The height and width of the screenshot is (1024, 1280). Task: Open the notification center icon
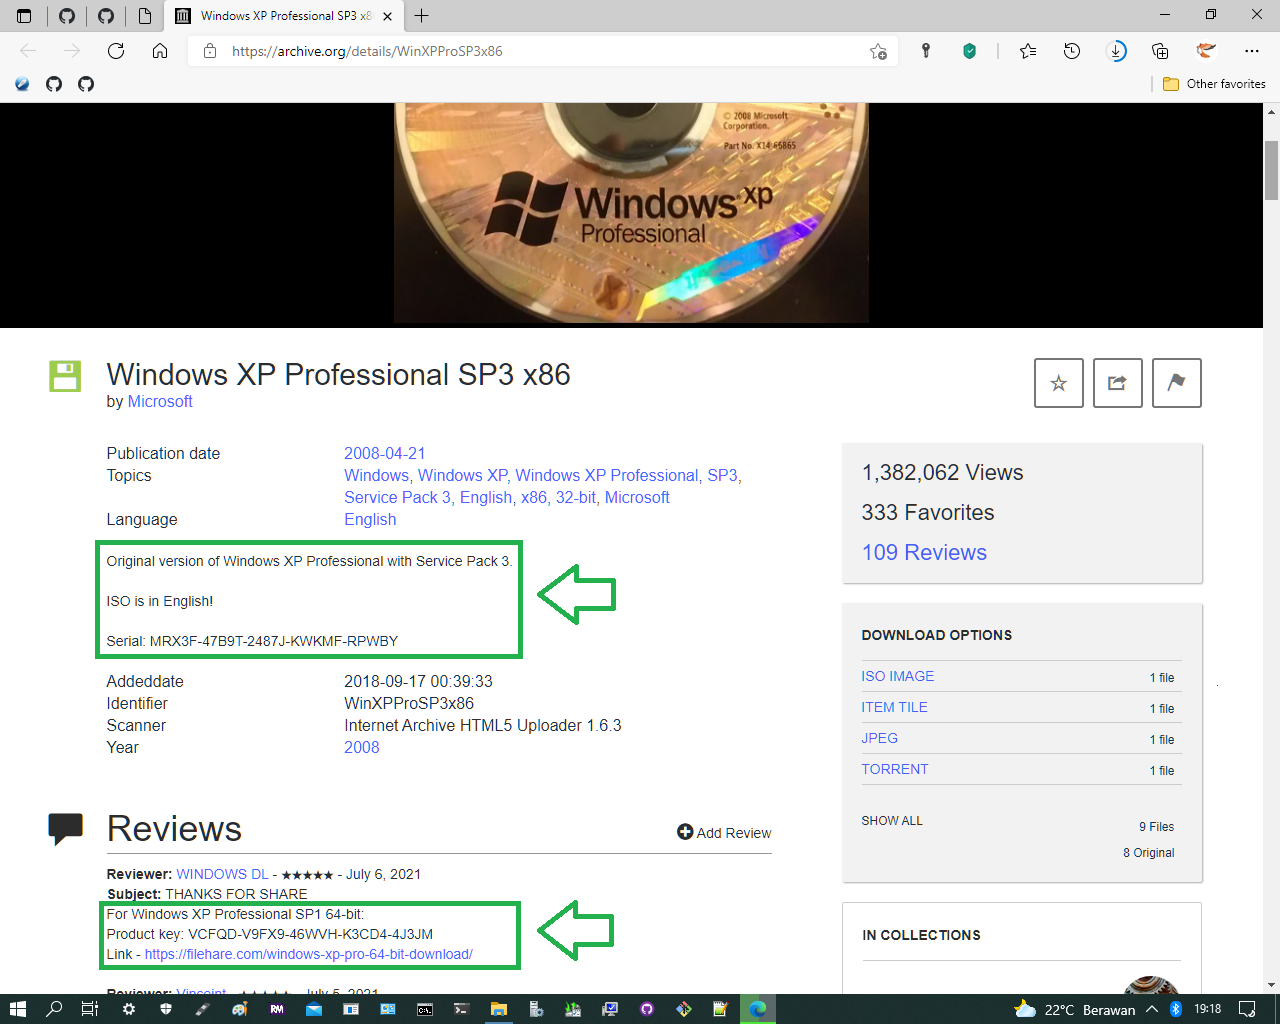coord(1247,1009)
